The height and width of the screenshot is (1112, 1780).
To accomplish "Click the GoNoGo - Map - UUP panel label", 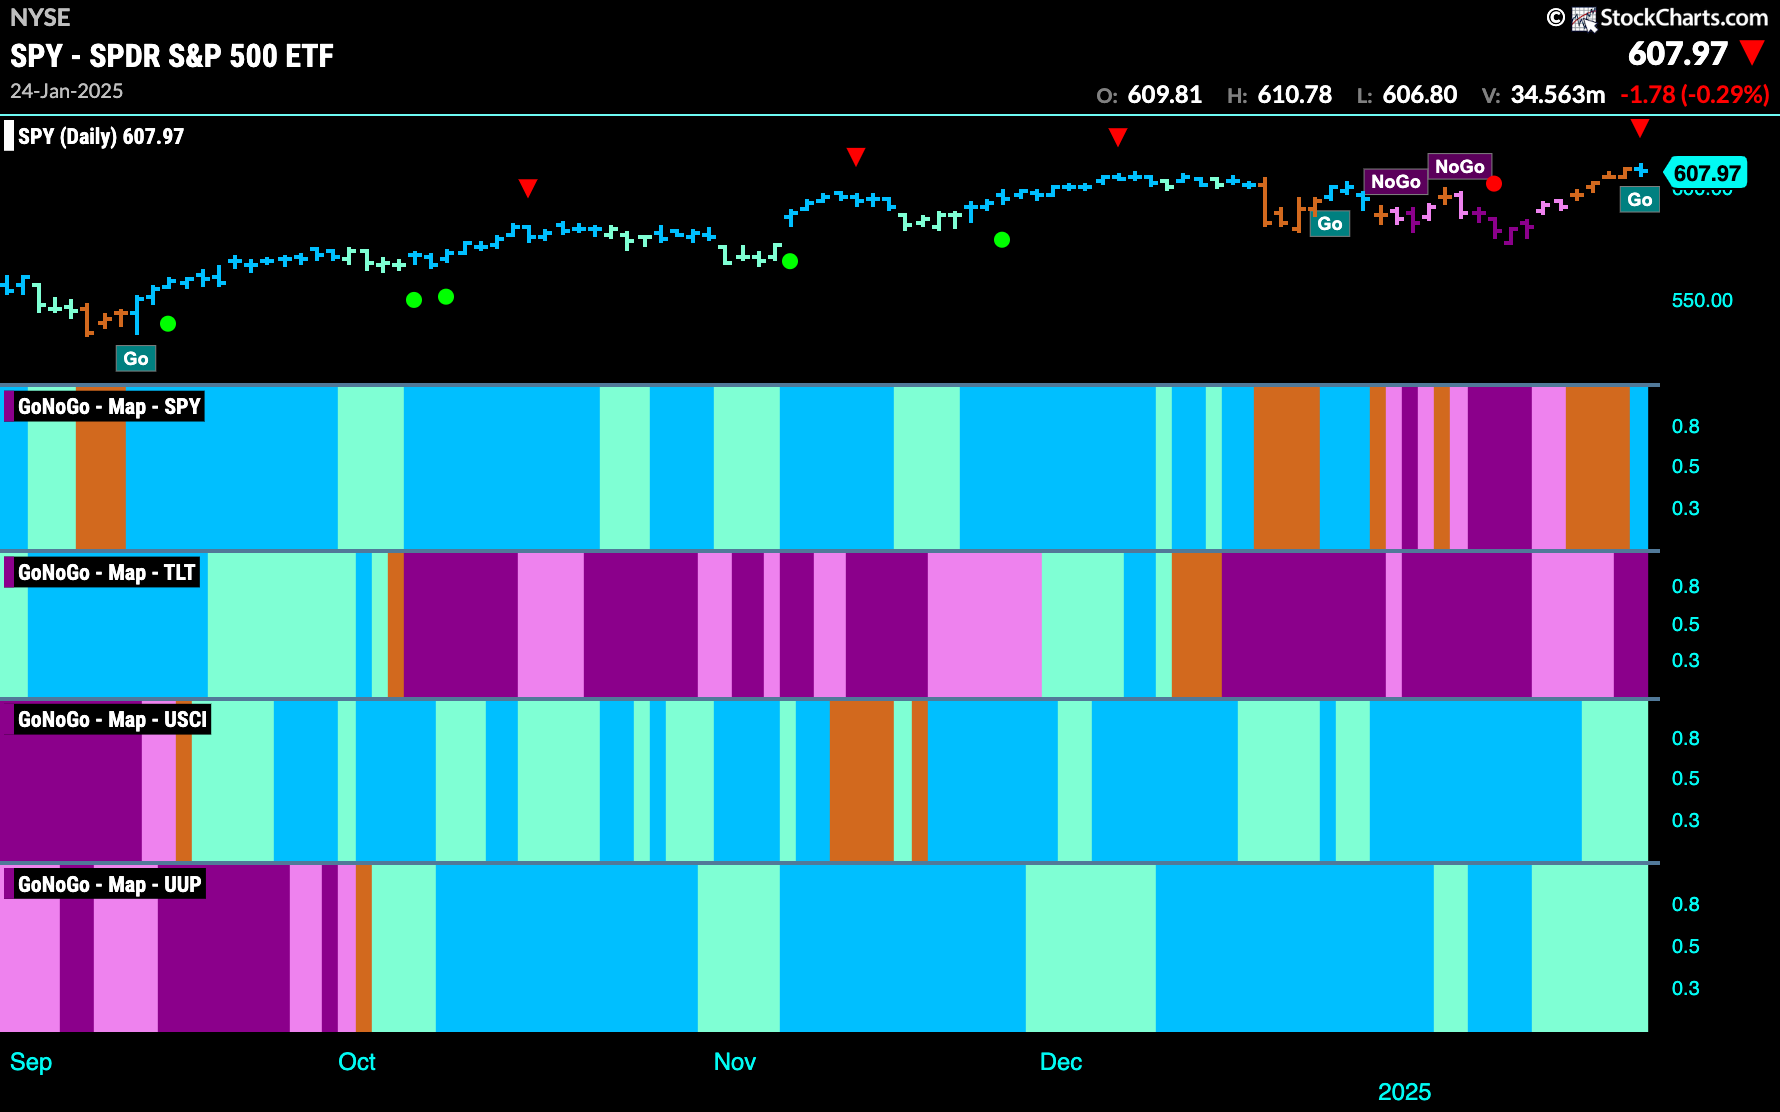I will pyautogui.click(x=105, y=884).
